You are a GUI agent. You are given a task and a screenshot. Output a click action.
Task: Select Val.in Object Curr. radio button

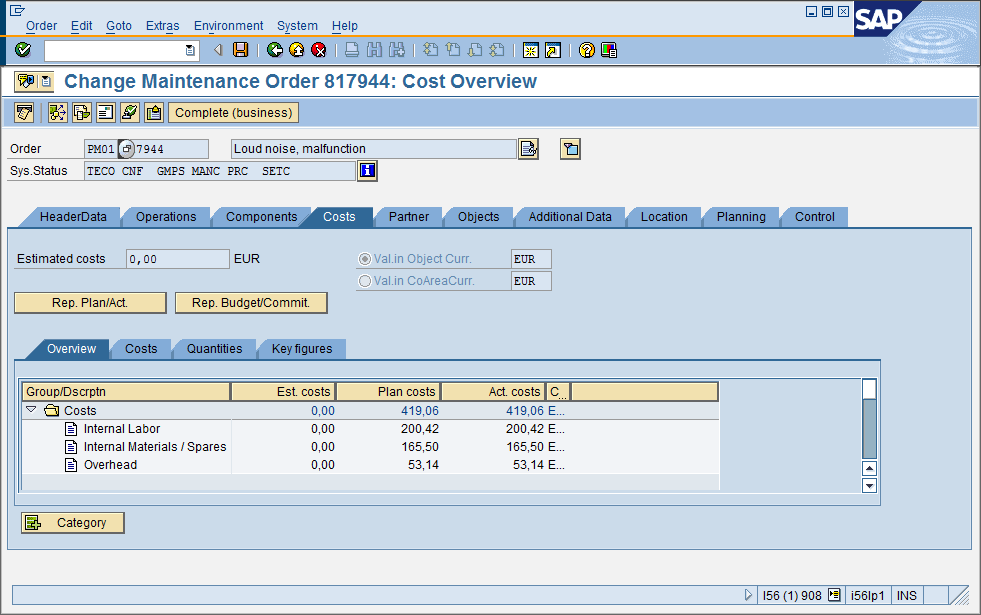pyautogui.click(x=364, y=259)
